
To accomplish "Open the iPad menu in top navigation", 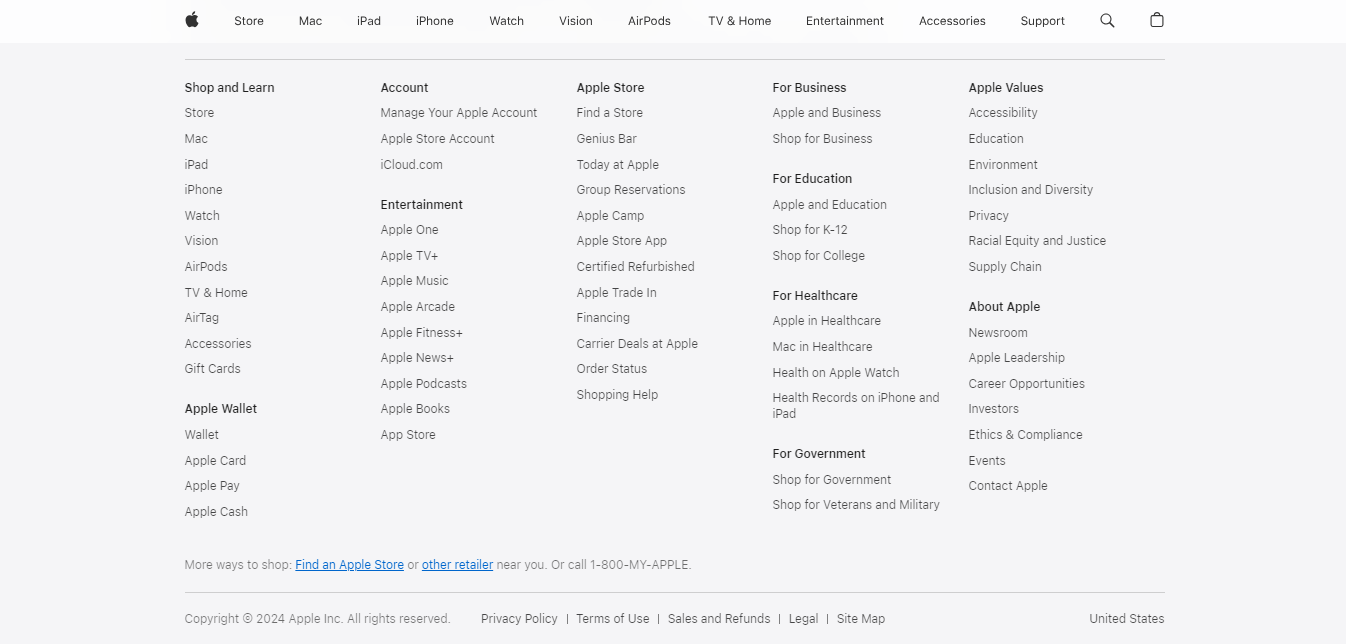I will (x=369, y=21).
